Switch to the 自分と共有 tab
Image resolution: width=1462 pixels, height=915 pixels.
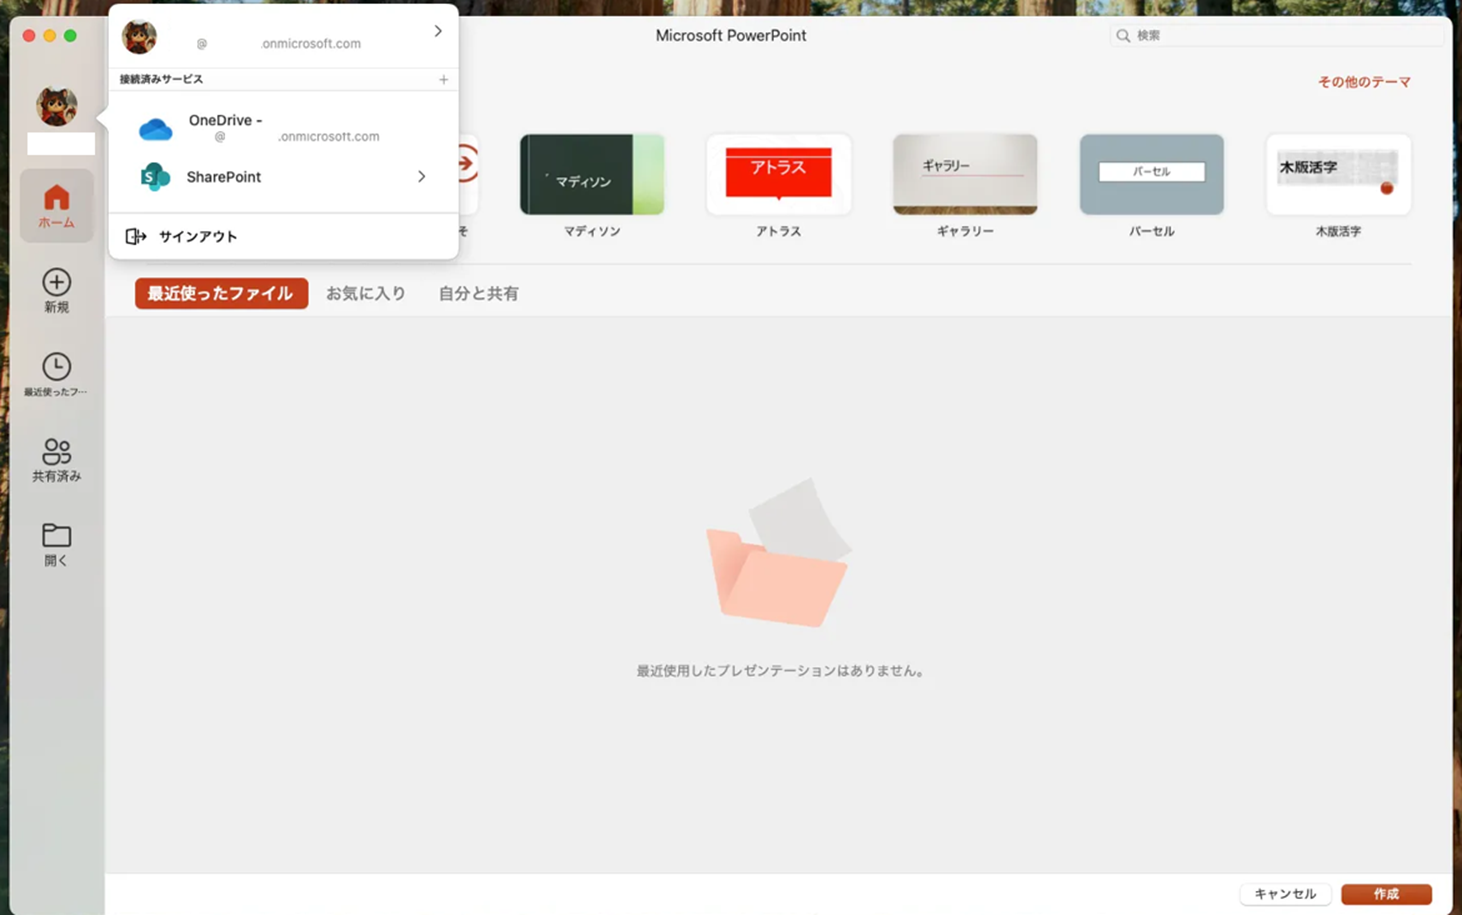[478, 293]
